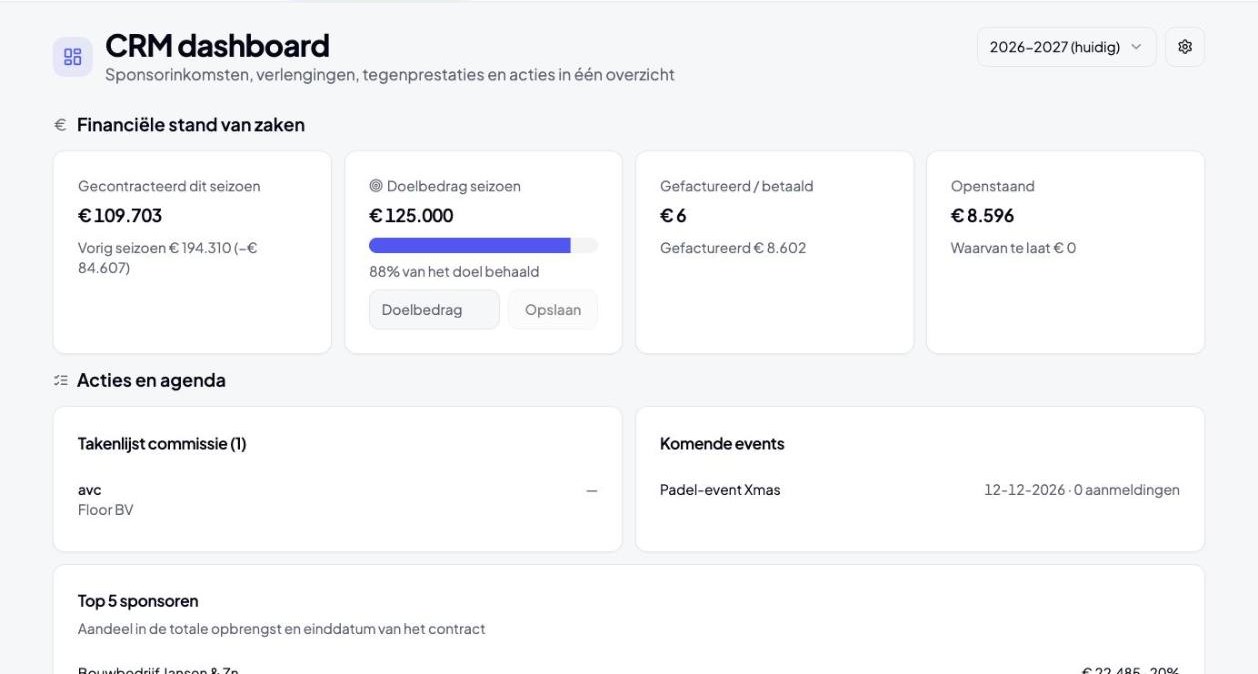The height and width of the screenshot is (674, 1258).
Task: Click the goal progress bar at 88%
Action: pyautogui.click(x=483, y=245)
